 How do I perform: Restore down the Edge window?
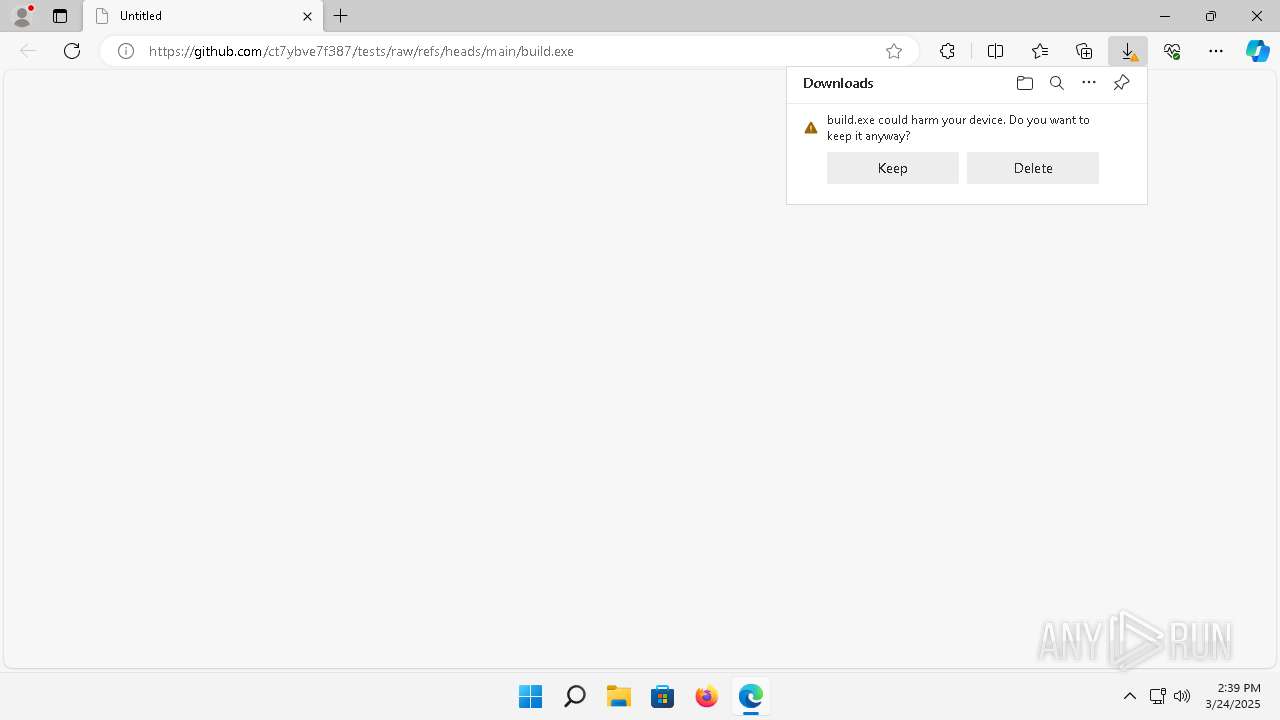[1211, 16]
